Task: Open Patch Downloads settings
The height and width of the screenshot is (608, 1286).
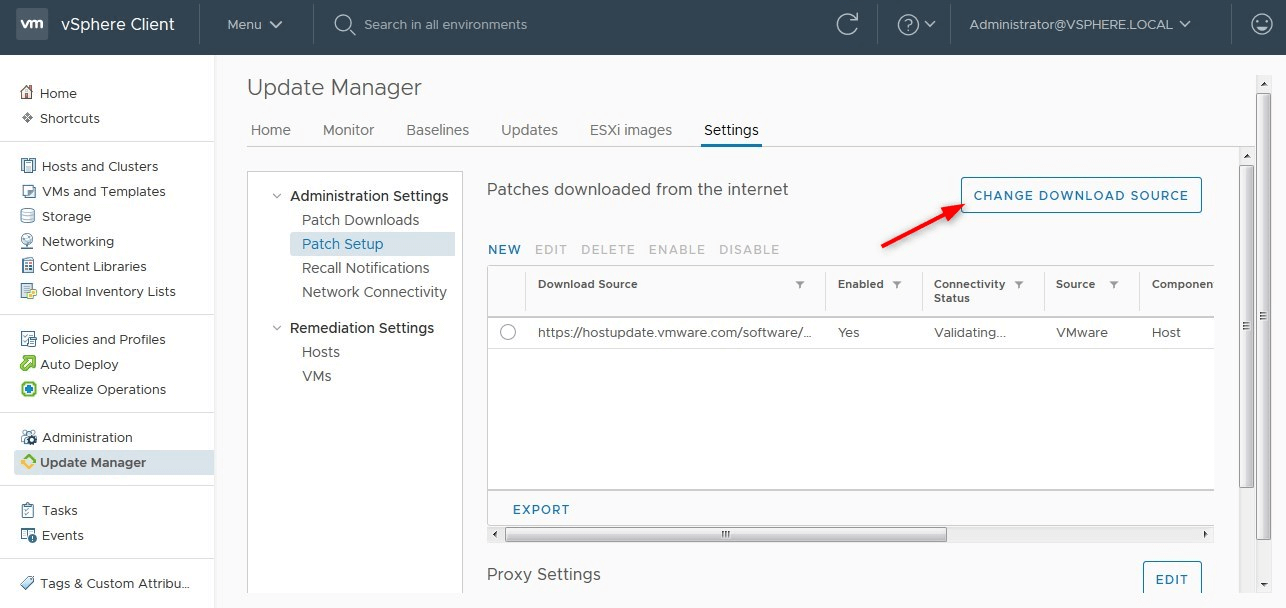Action: [360, 220]
